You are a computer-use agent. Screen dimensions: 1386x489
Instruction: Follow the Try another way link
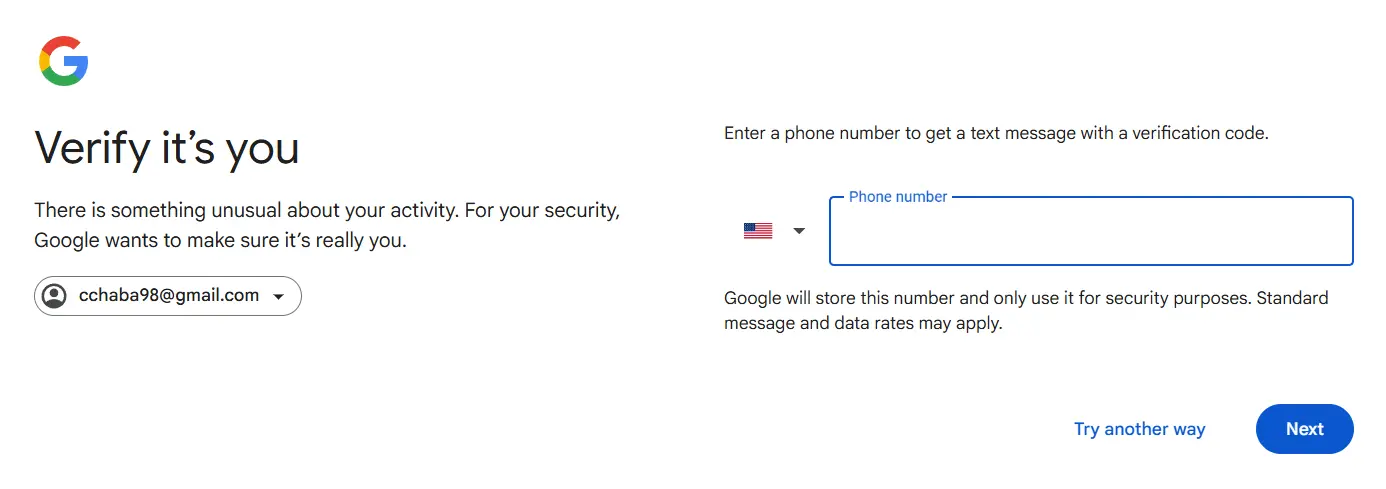tap(1139, 429)
